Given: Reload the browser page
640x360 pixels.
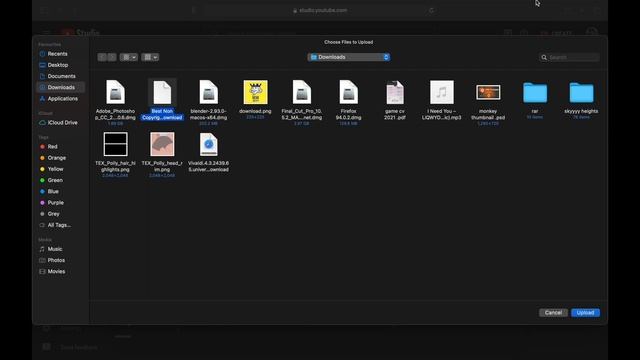Looking at the screenshot, I should pyautogui.click(x=431, y=11).
